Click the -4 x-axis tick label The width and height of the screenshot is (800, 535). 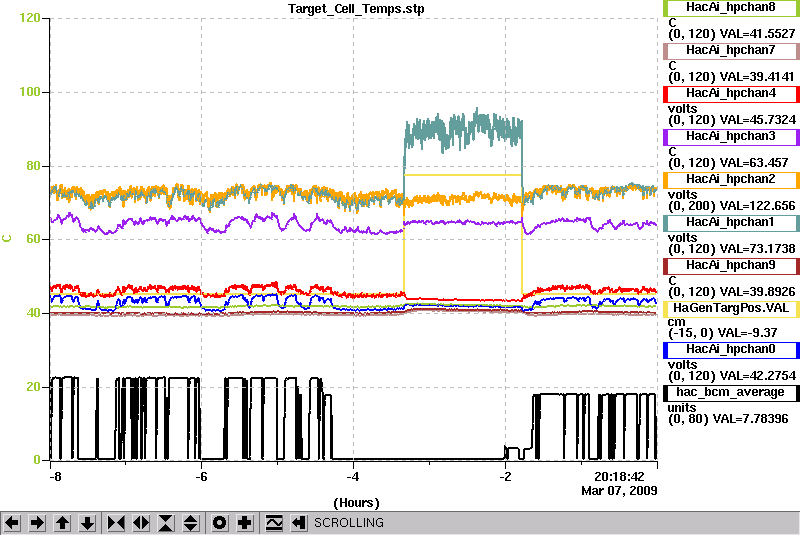coord(353,477)
